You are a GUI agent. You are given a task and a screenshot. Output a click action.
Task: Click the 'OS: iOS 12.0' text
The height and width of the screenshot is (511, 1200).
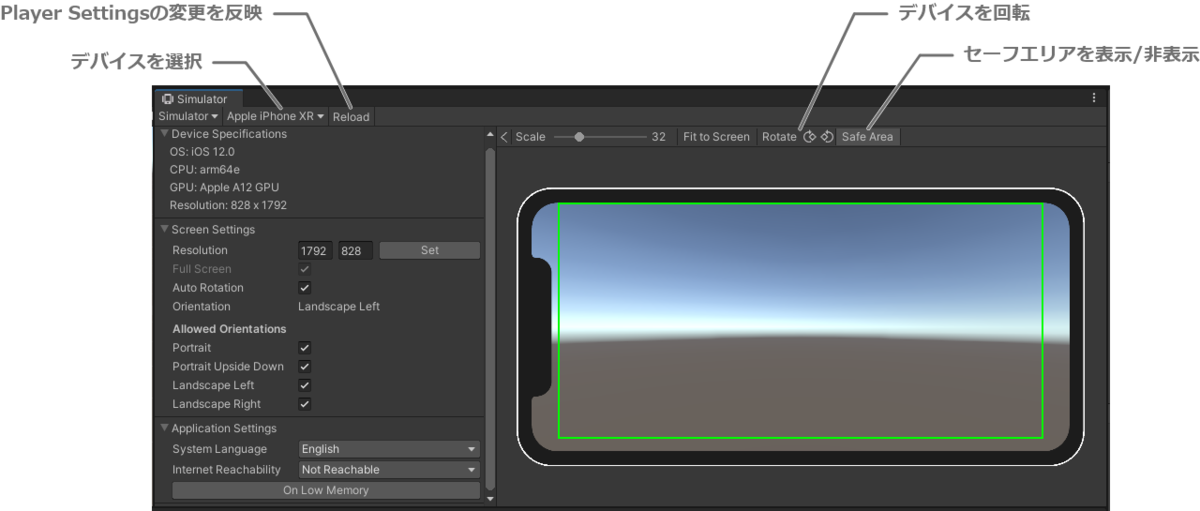tap(202, 152)
